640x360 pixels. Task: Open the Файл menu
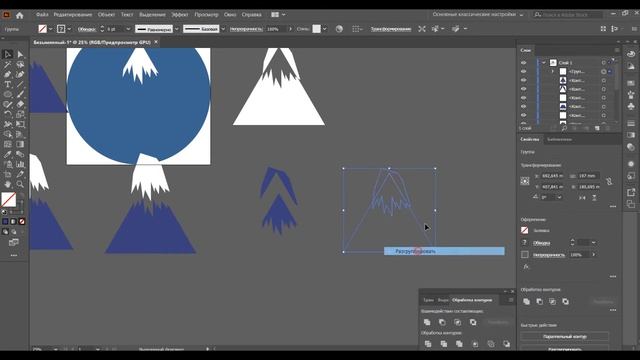[x=42, y=14]
